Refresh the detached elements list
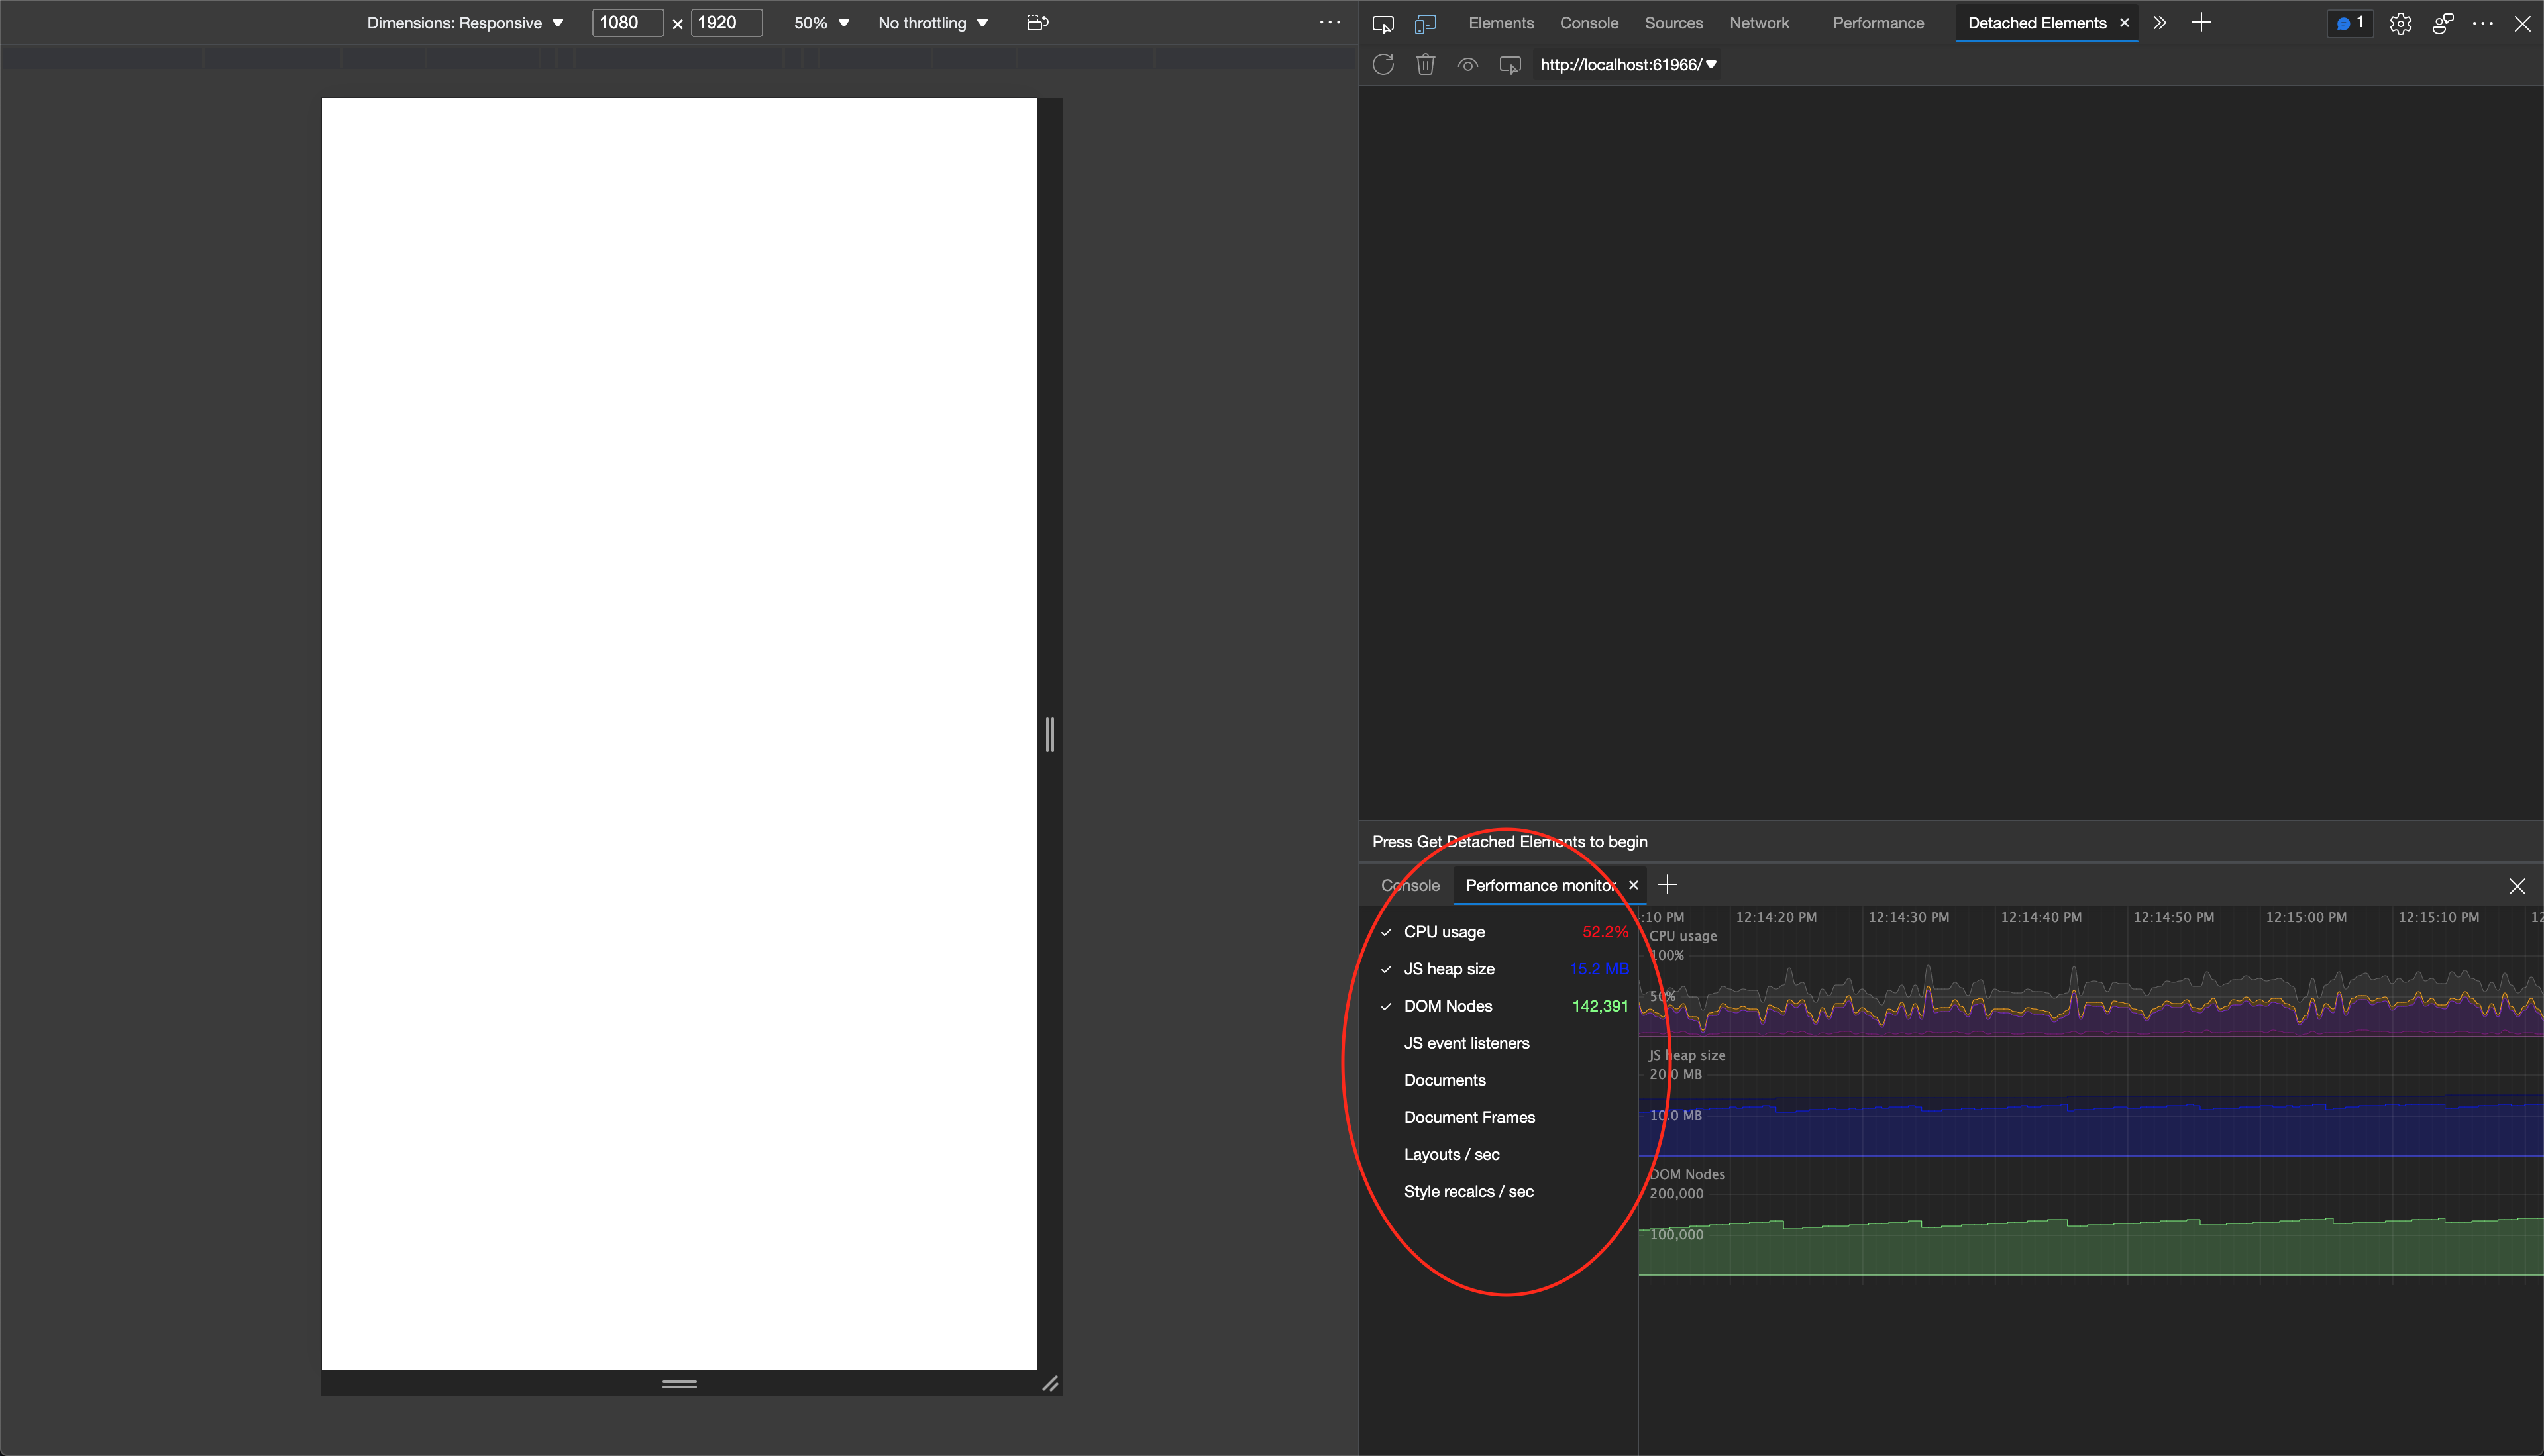This screenshot has height=1456, width=2544. click(1383, 64)
